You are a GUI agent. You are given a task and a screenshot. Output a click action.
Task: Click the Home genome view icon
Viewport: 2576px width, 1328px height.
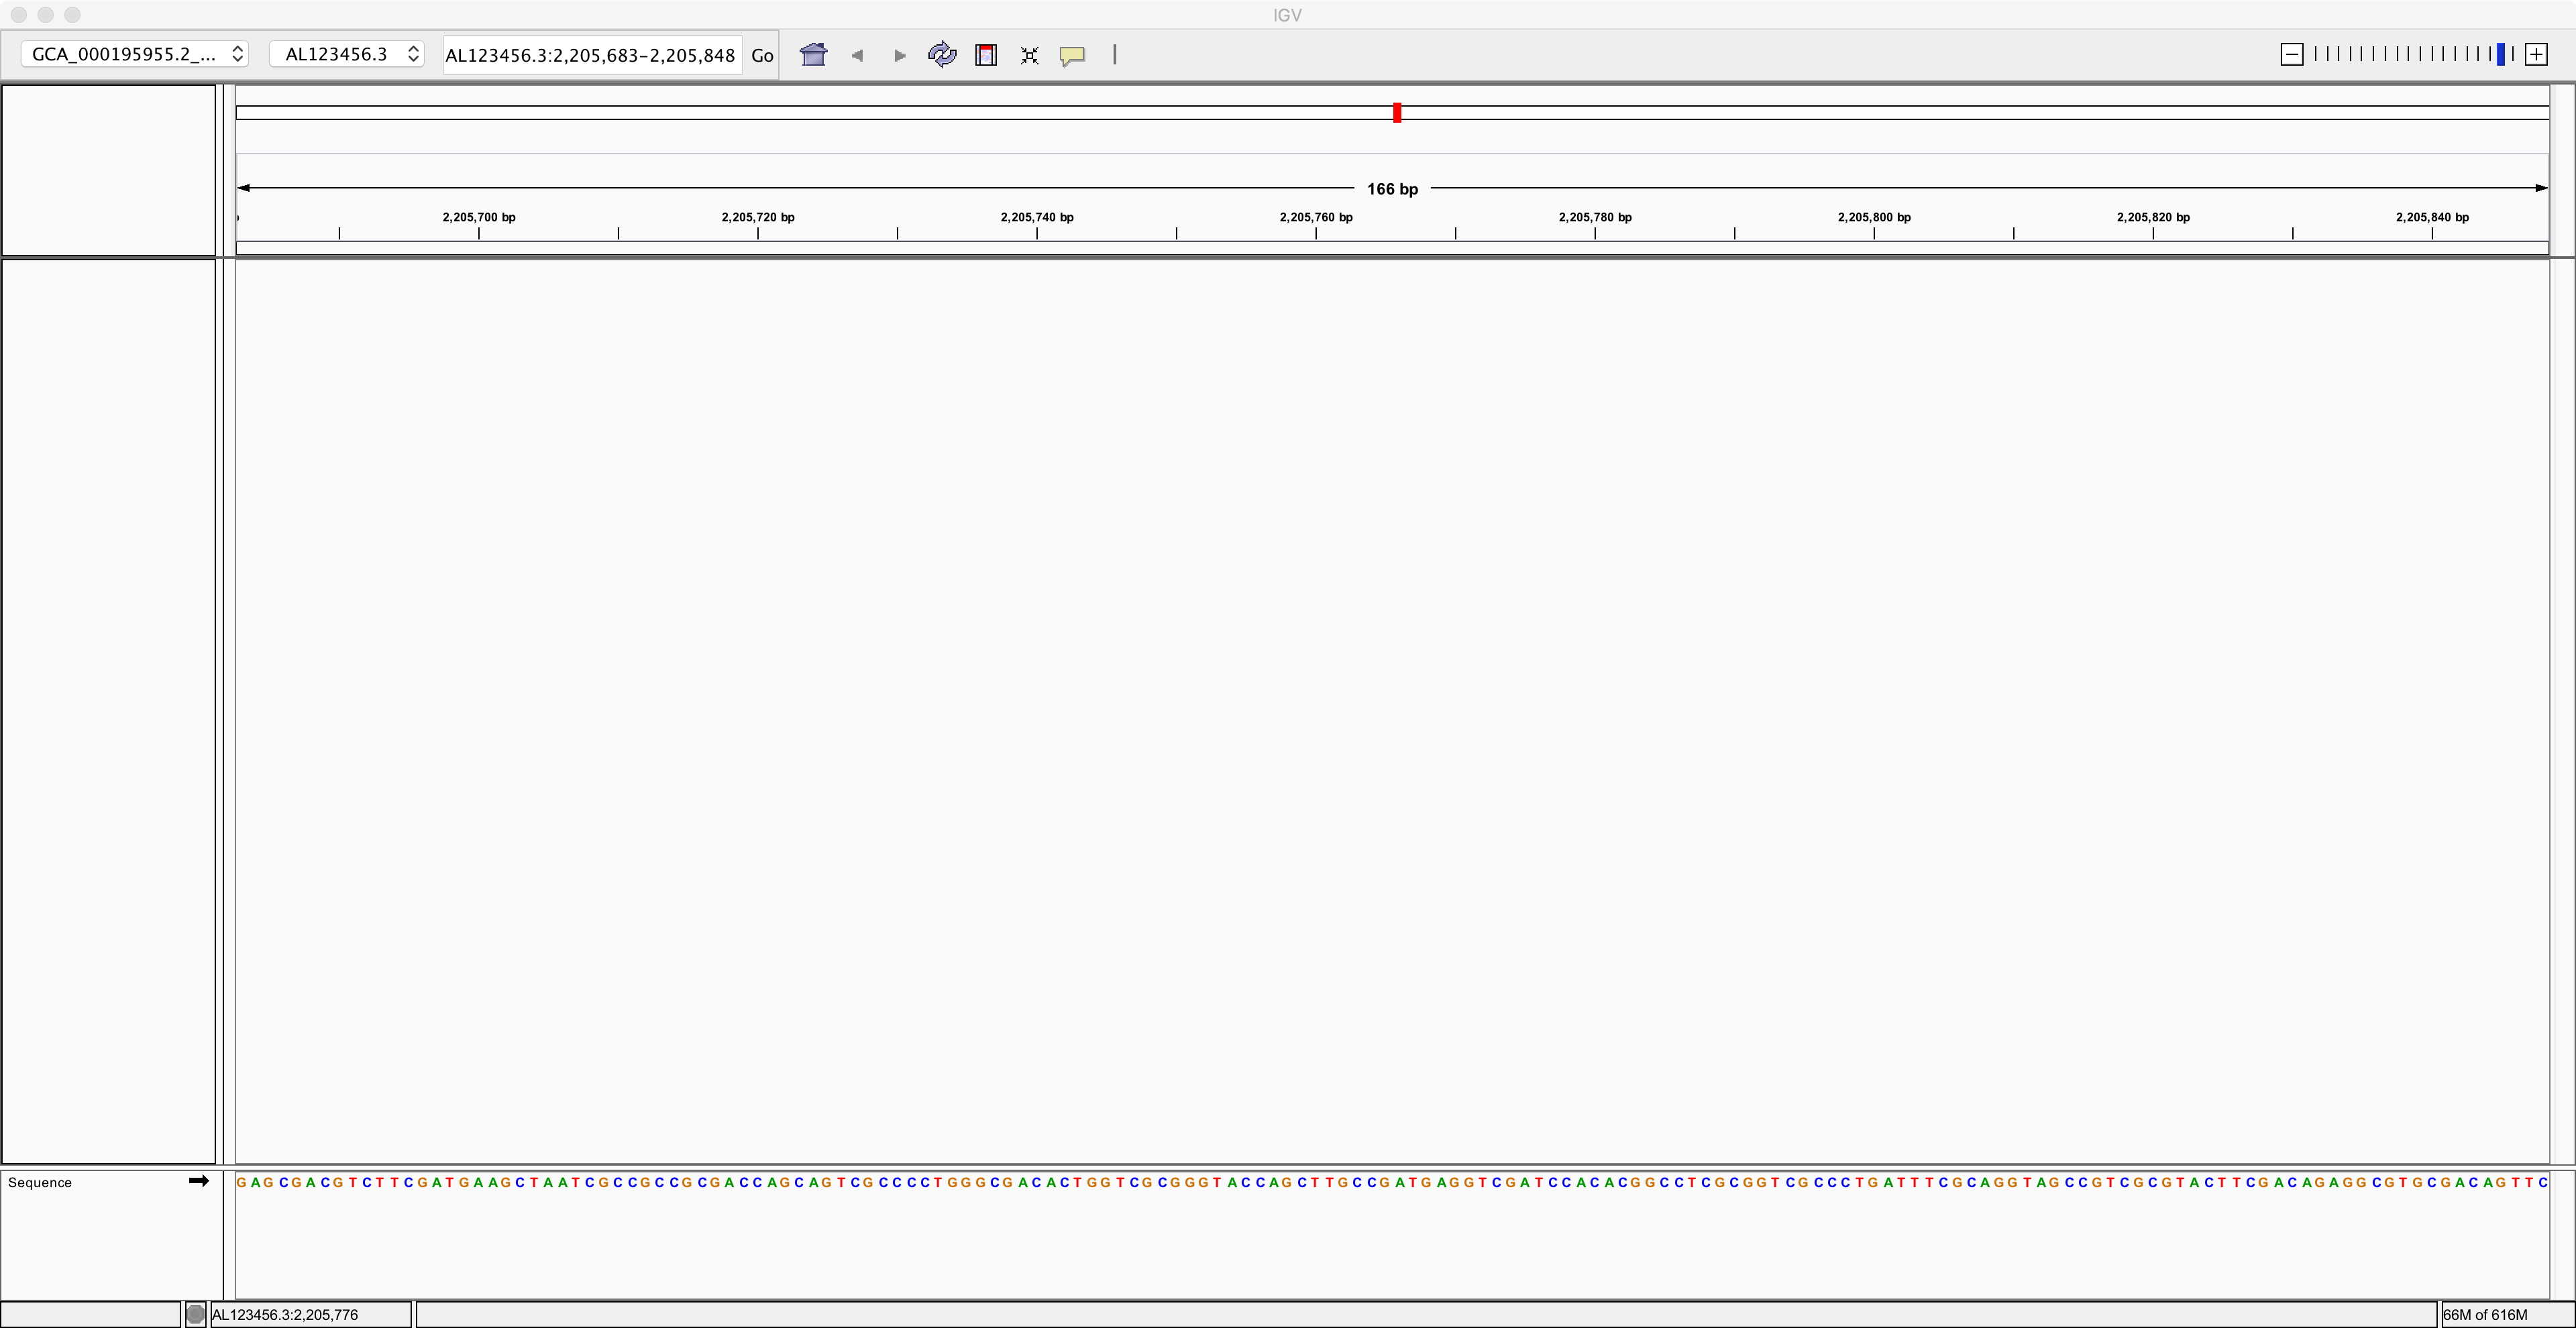click(x=813, y=55)
